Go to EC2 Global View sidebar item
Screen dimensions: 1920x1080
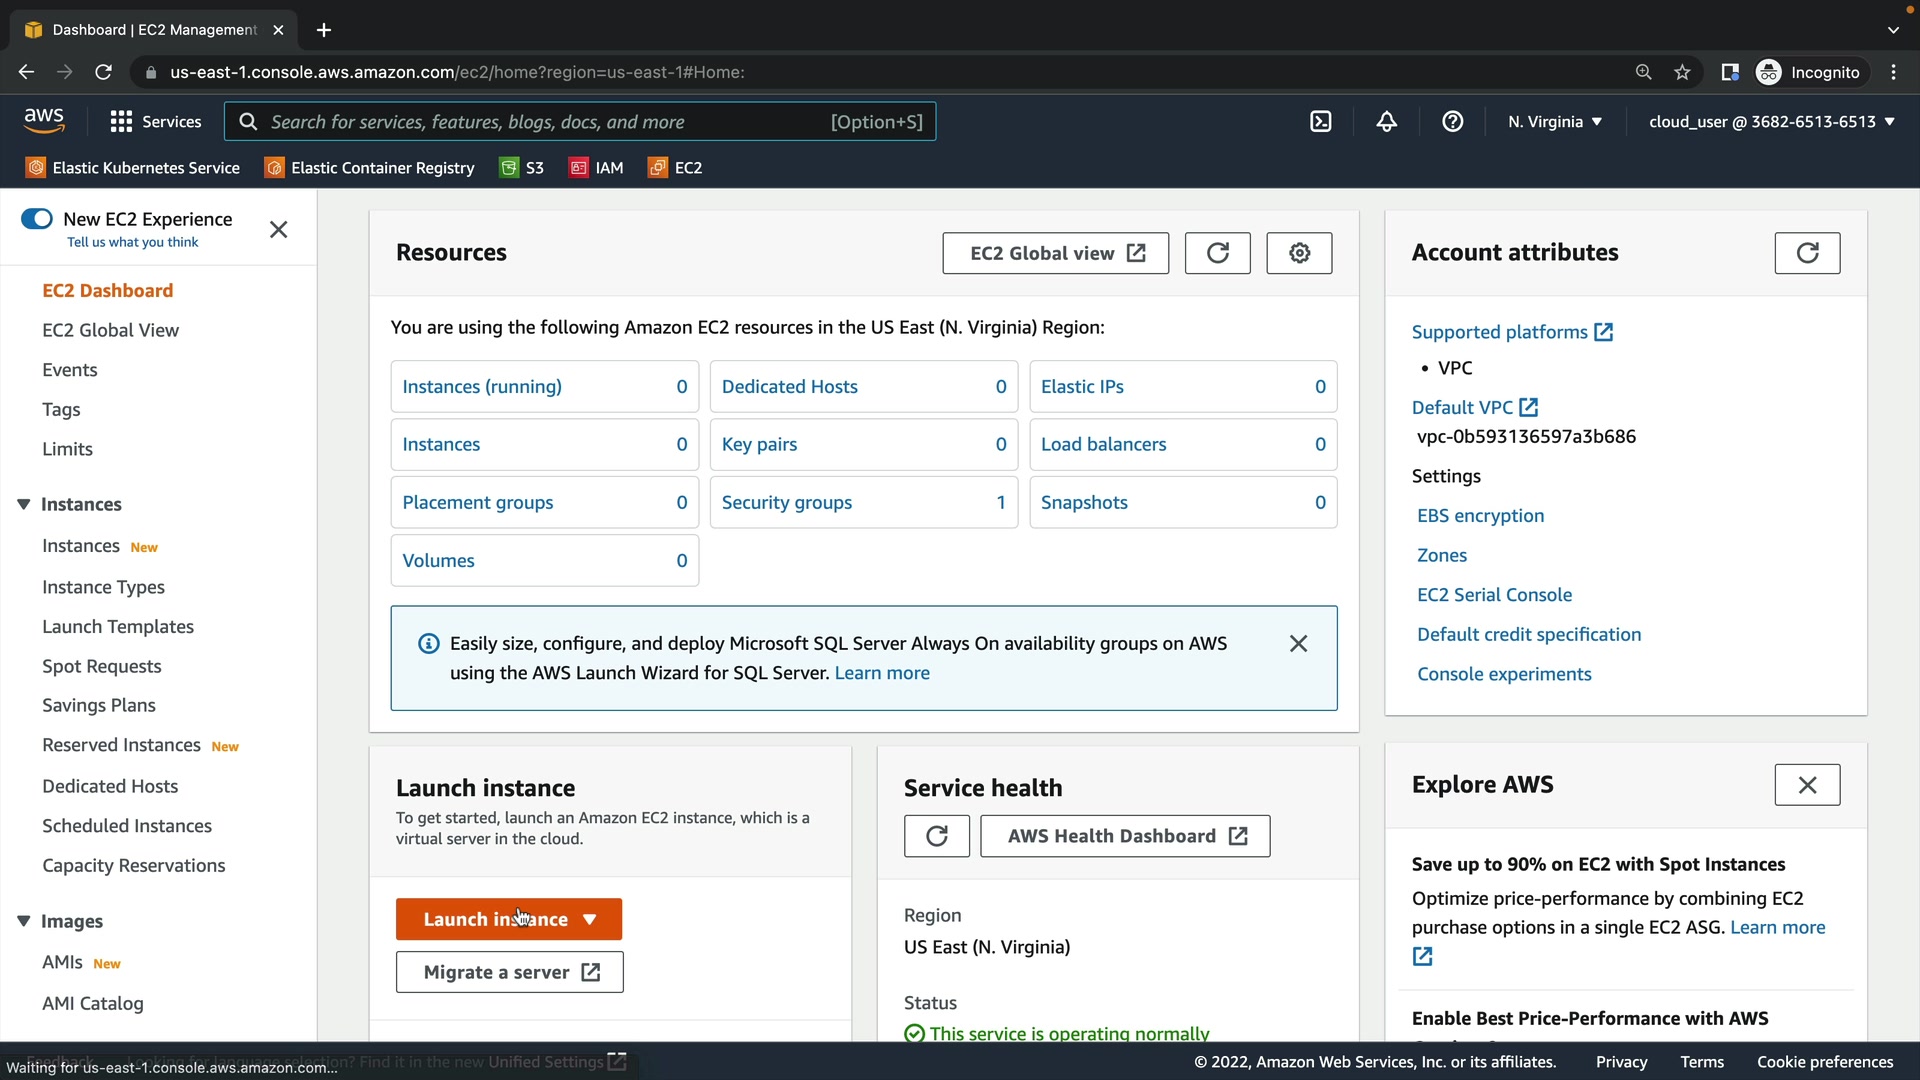pyautogui.click(x=110, y=330)
